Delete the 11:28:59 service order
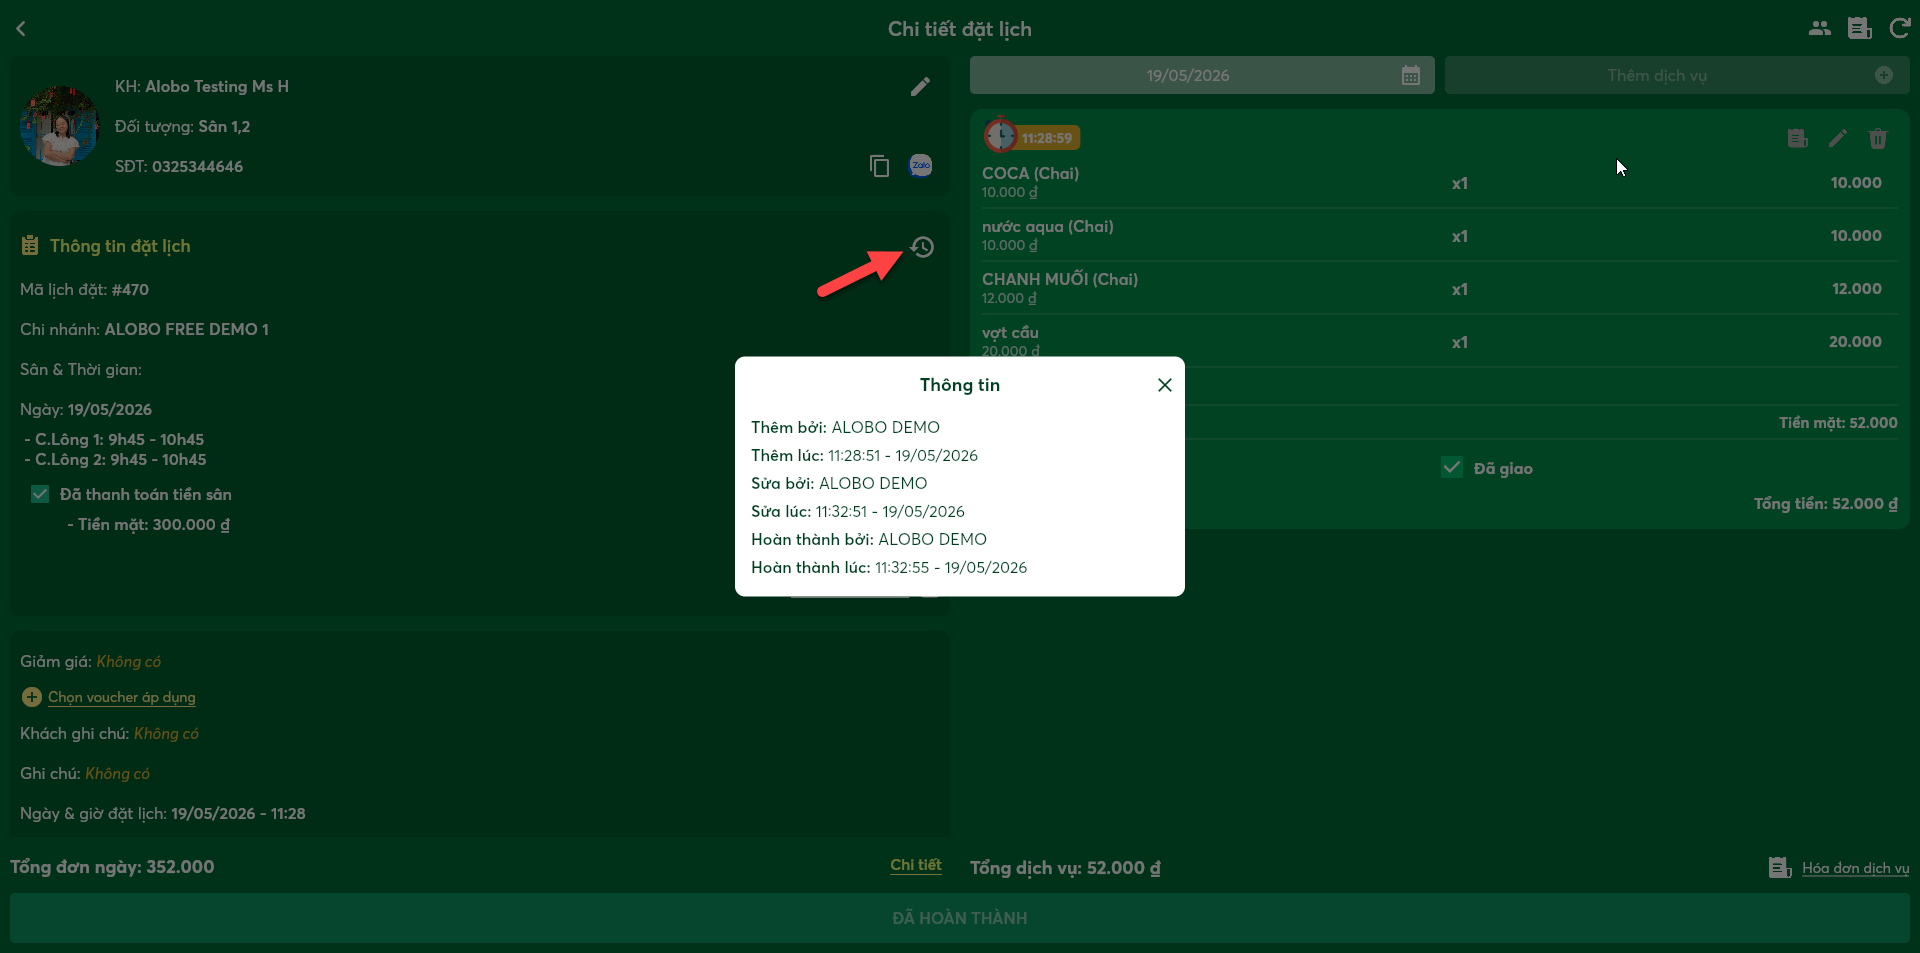 click(x=1877, y=138)
